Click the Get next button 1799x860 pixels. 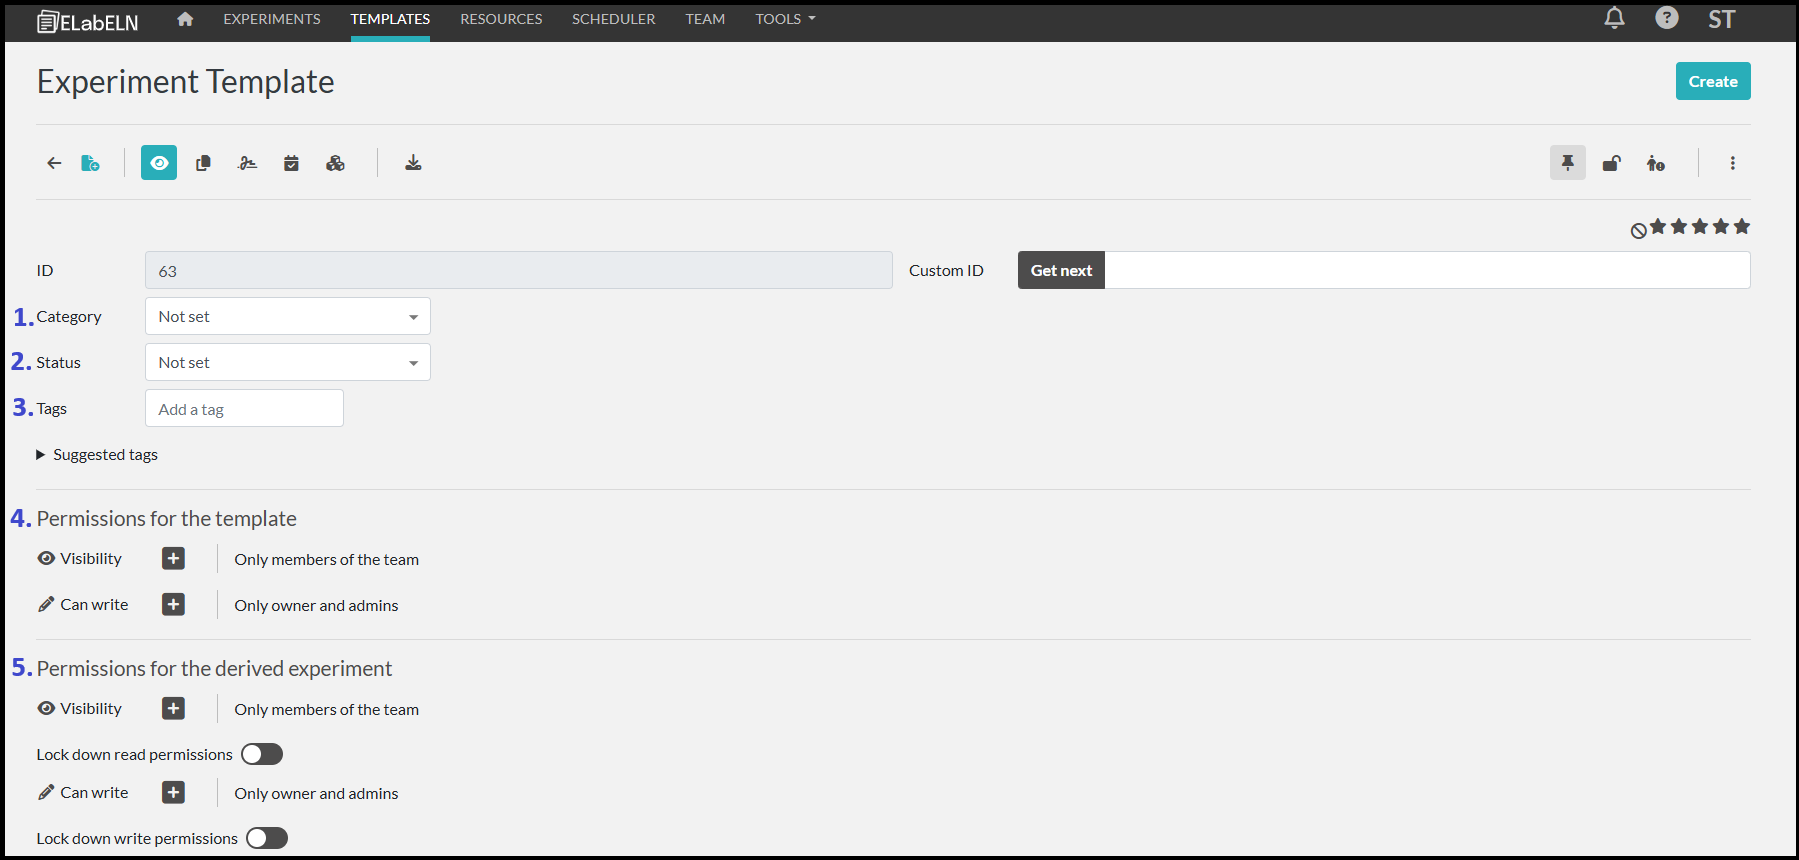pyautogui.click(x=1061, y=271)
